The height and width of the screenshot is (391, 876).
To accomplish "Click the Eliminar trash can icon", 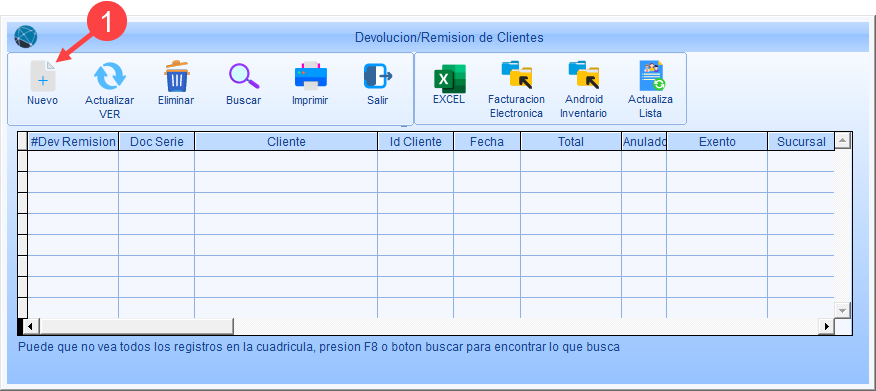I will (177, 76).
